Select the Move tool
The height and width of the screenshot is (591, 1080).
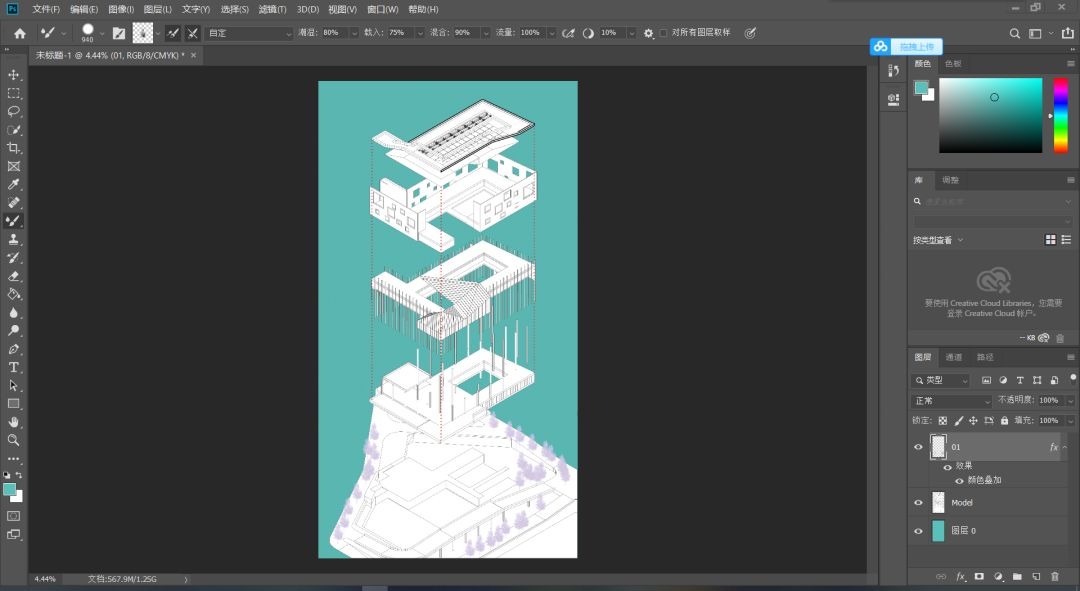14,74
